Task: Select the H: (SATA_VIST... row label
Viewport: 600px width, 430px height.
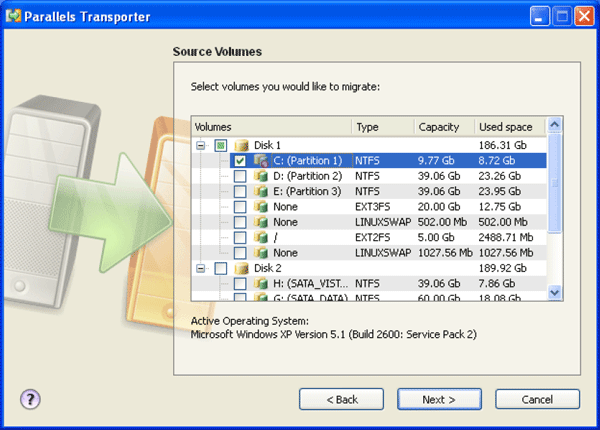Action: [311, 283]
